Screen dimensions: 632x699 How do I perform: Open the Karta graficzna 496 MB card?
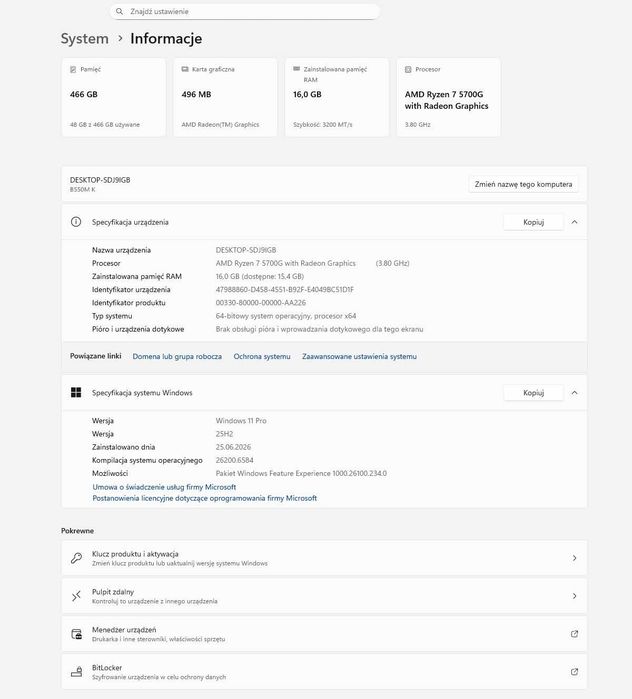225,97
